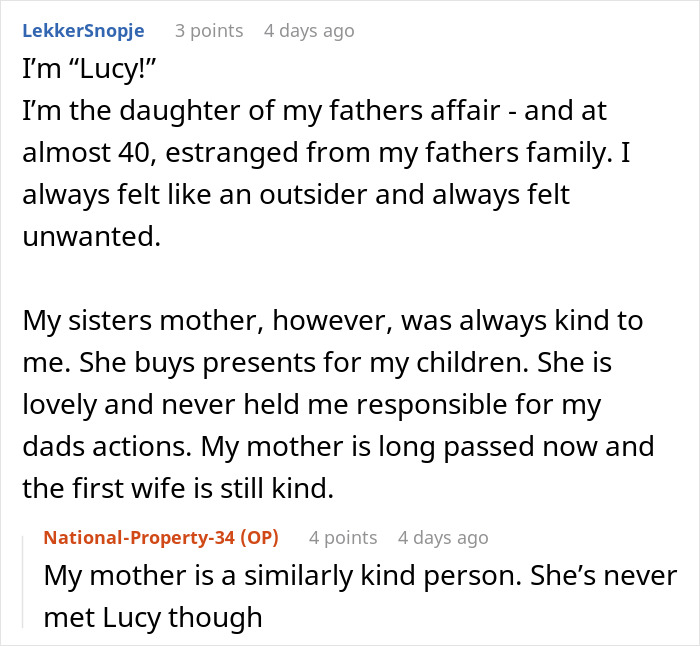The image size is (700, 646).
Task: Click the sentence "the first wife is still kind."
Action: 178,488
